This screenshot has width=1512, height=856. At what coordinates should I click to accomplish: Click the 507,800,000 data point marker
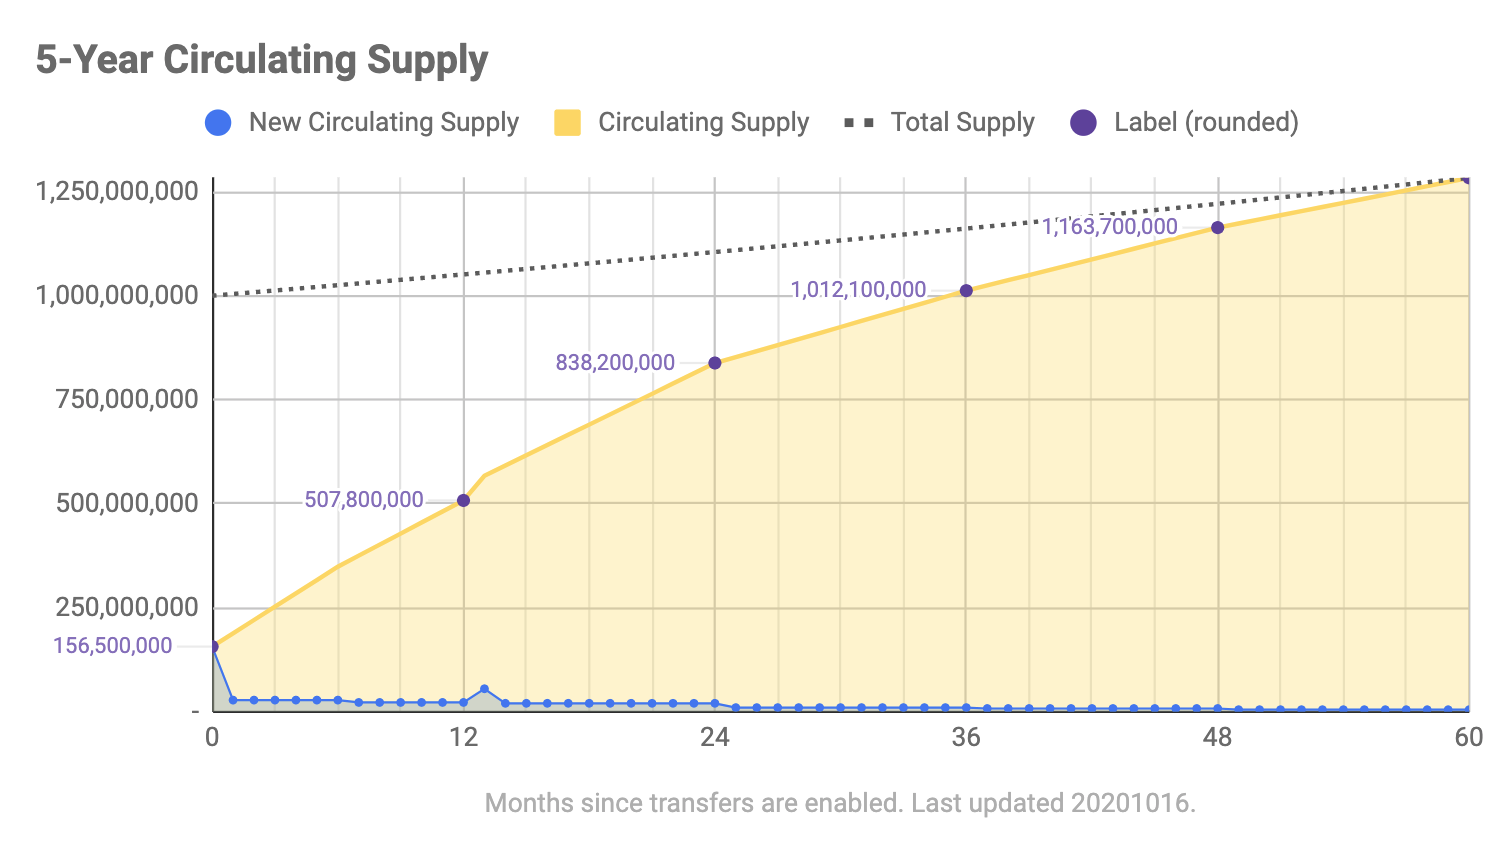pos(463,500)
